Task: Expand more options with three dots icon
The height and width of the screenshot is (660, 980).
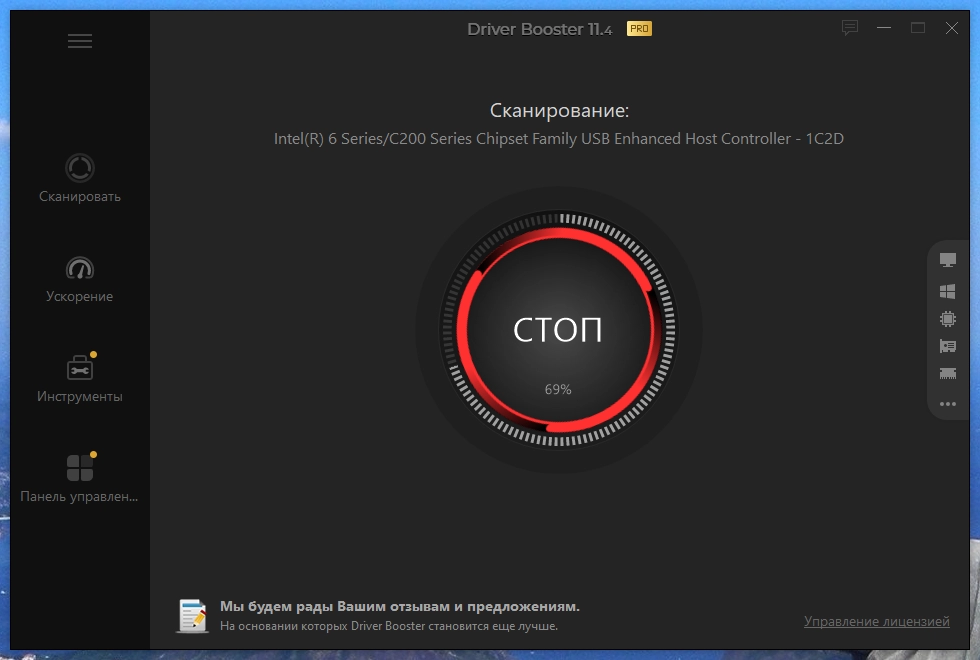Action: coord(948,404)
